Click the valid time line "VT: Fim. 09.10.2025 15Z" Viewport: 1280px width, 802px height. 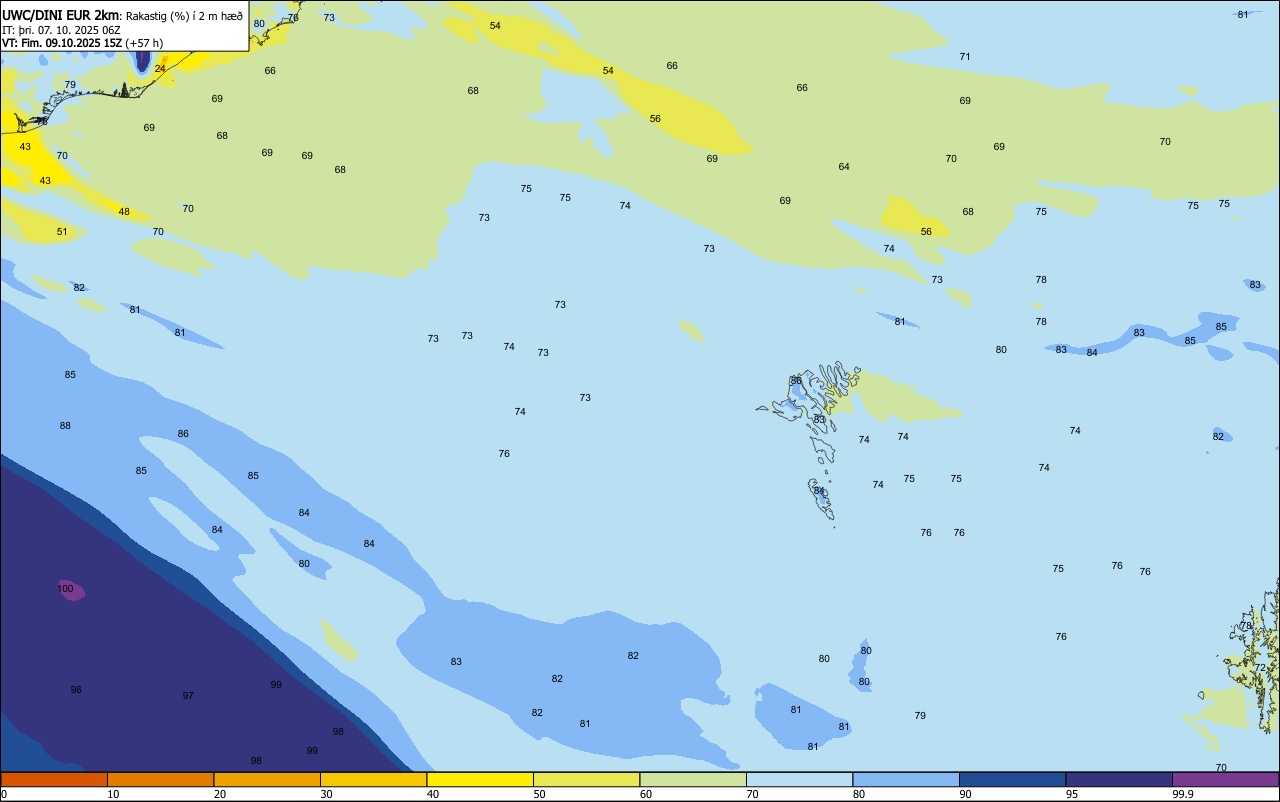62,43
